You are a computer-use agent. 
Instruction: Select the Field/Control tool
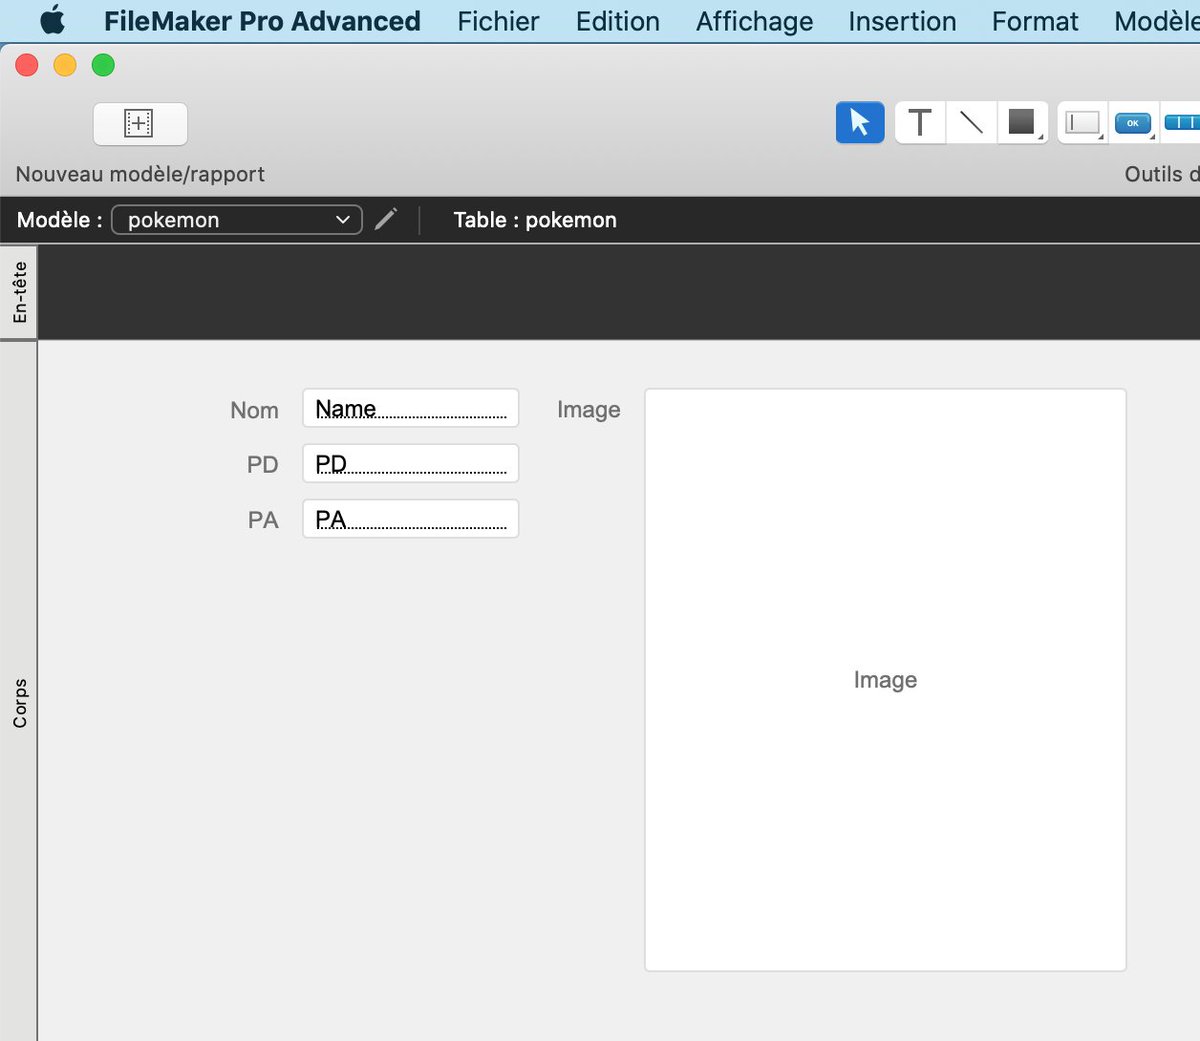pos(1083,123)
